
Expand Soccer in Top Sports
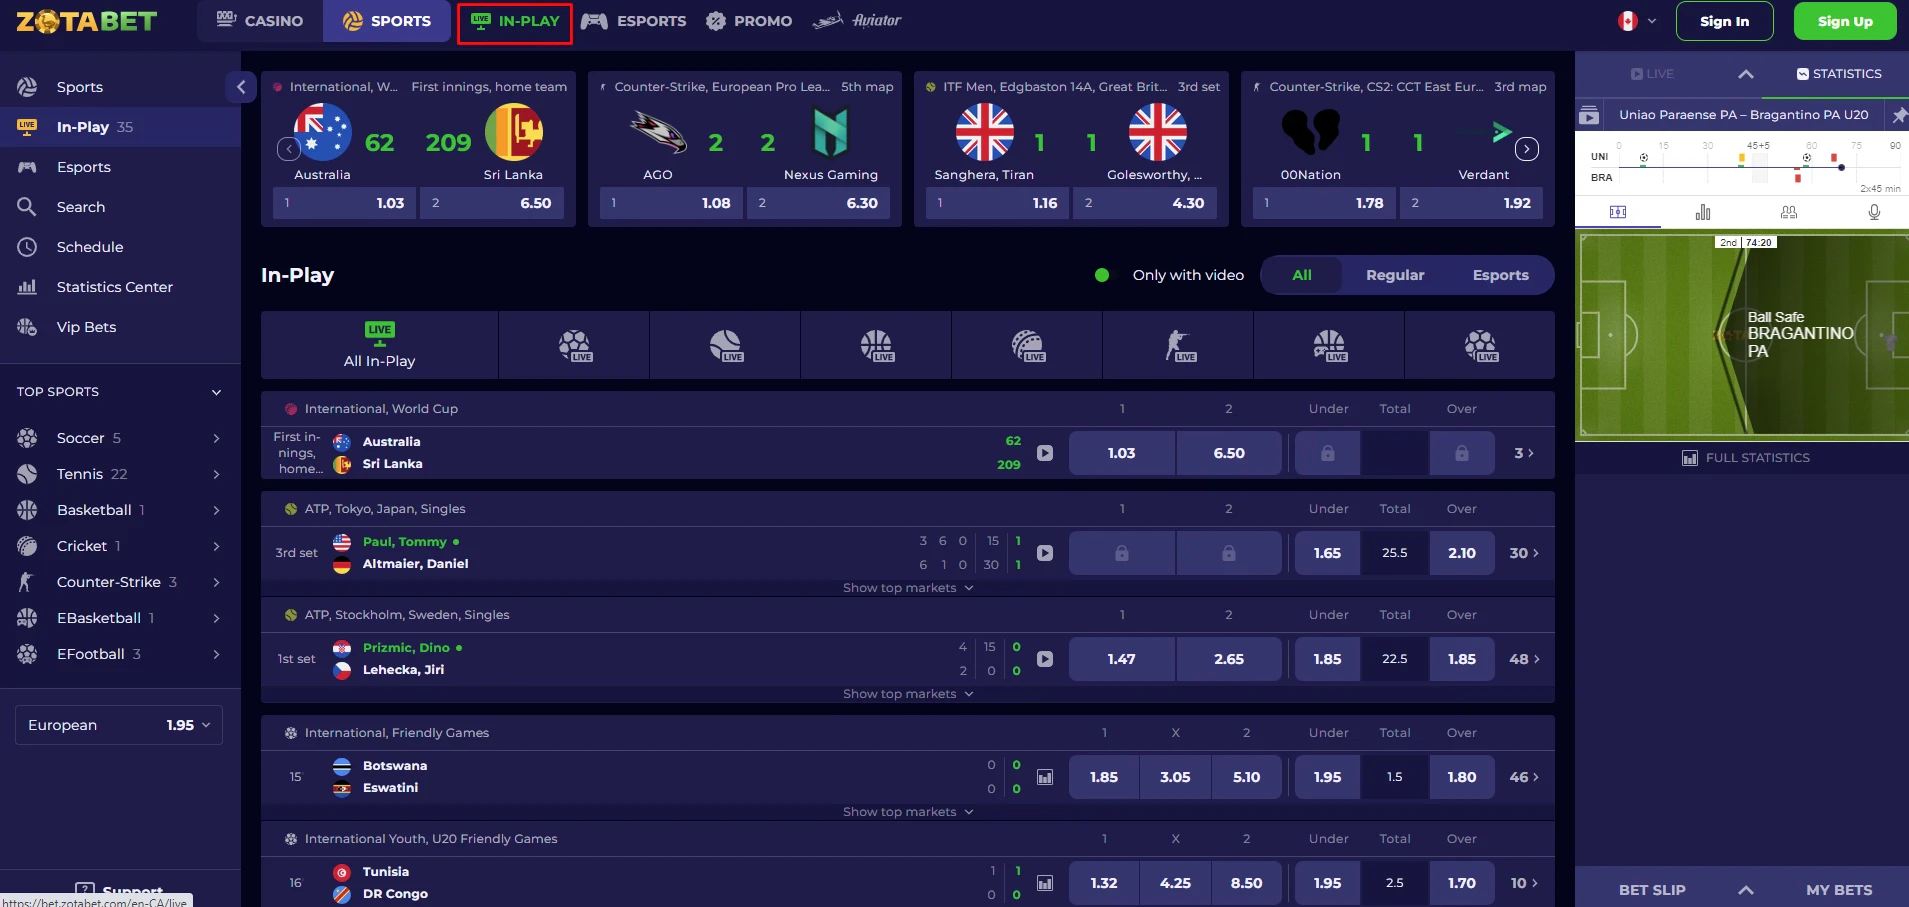(x=216, y=438)
